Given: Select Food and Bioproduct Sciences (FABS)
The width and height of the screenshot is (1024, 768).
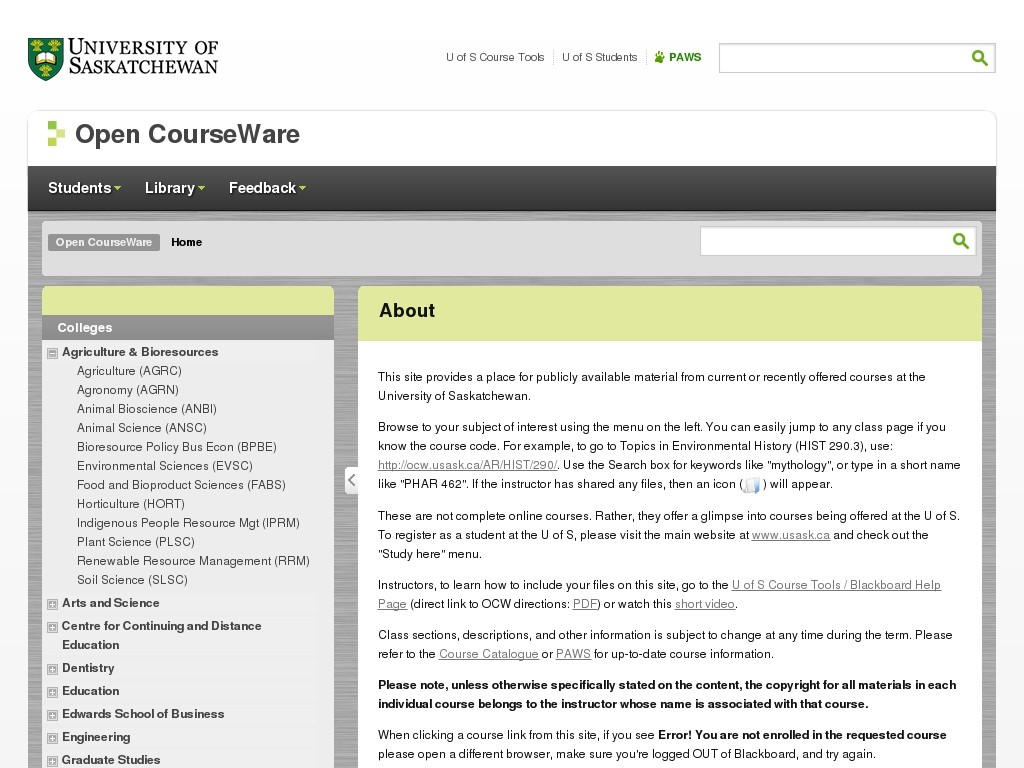Looking at the screenshot, I should click(x=182, y=485).
